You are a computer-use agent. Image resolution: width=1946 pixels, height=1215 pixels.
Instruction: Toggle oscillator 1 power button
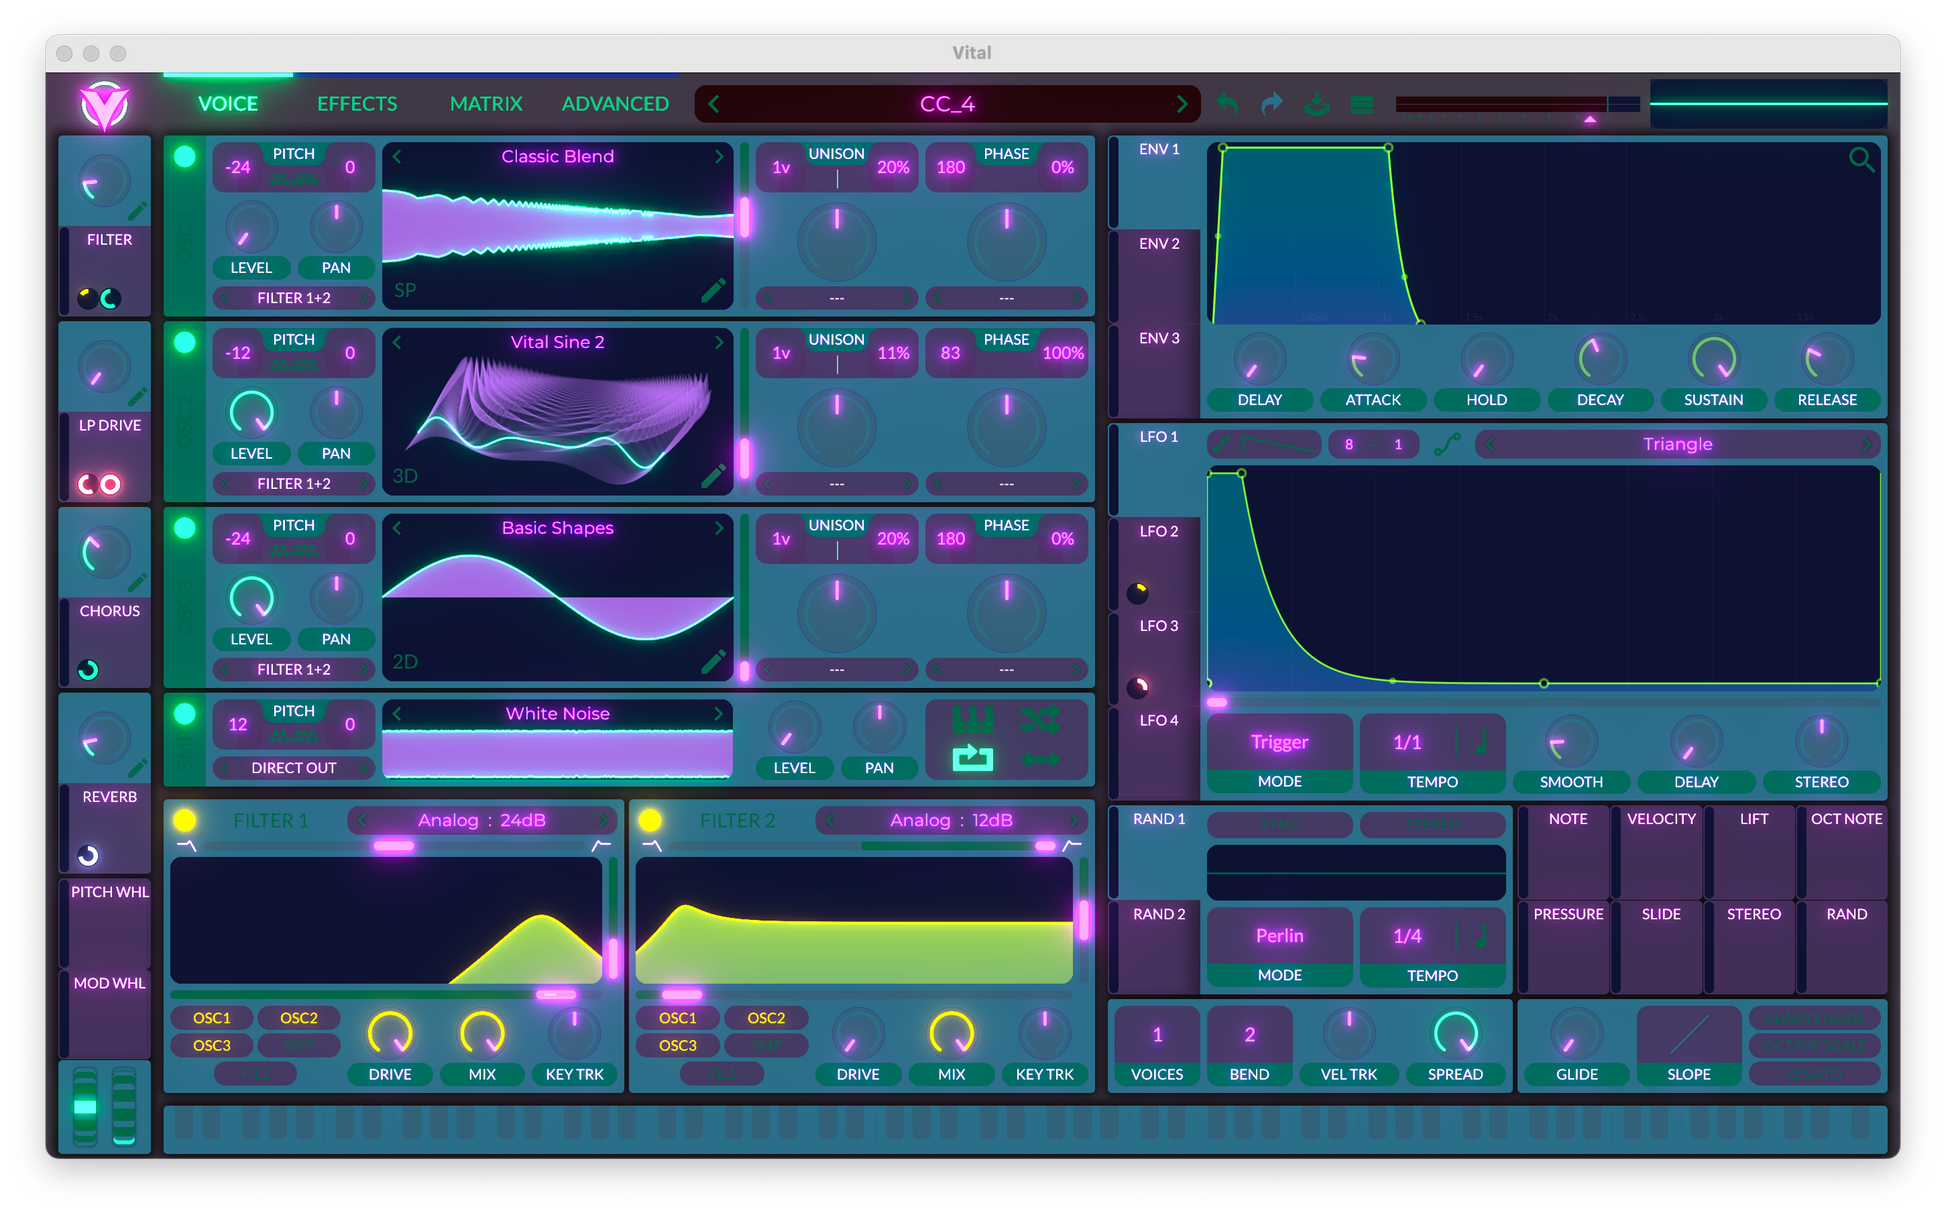tap(185, 157)
